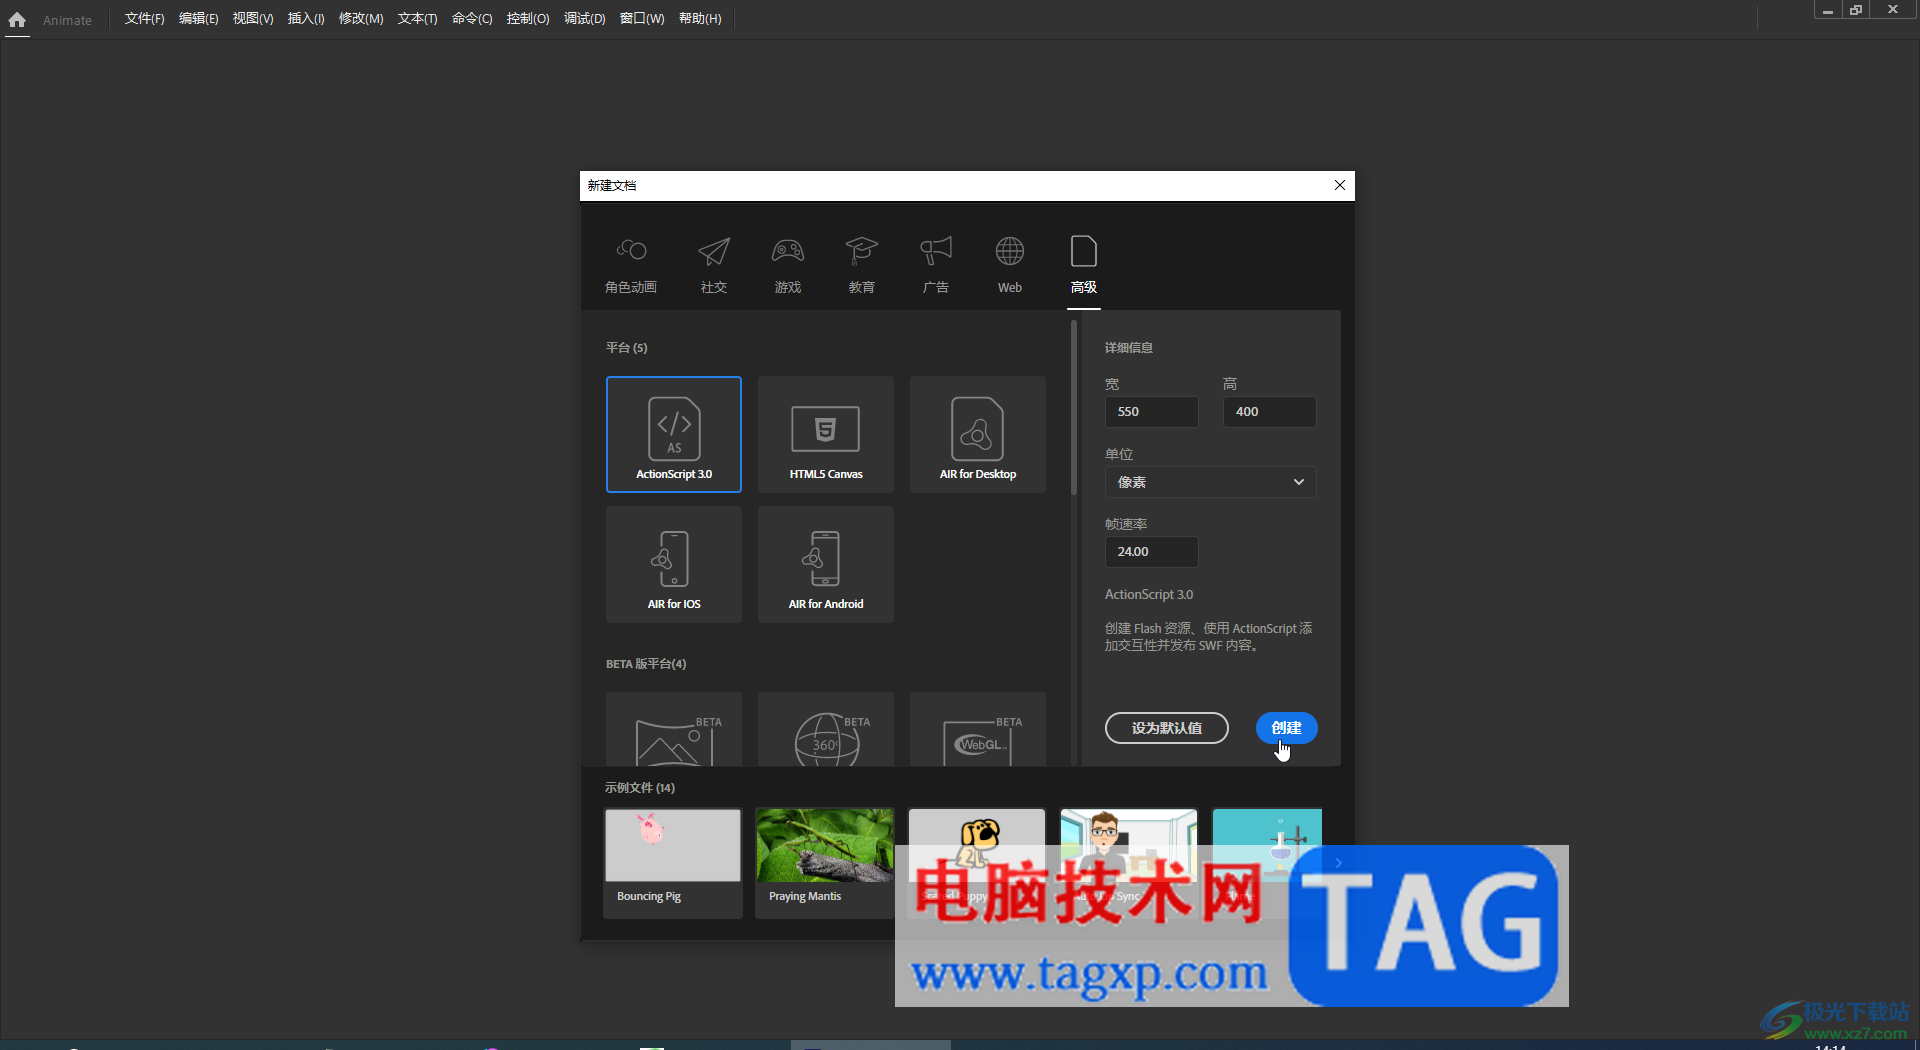Click the 设为默认值 button

pyautogui.click(x=1167, y=728)
